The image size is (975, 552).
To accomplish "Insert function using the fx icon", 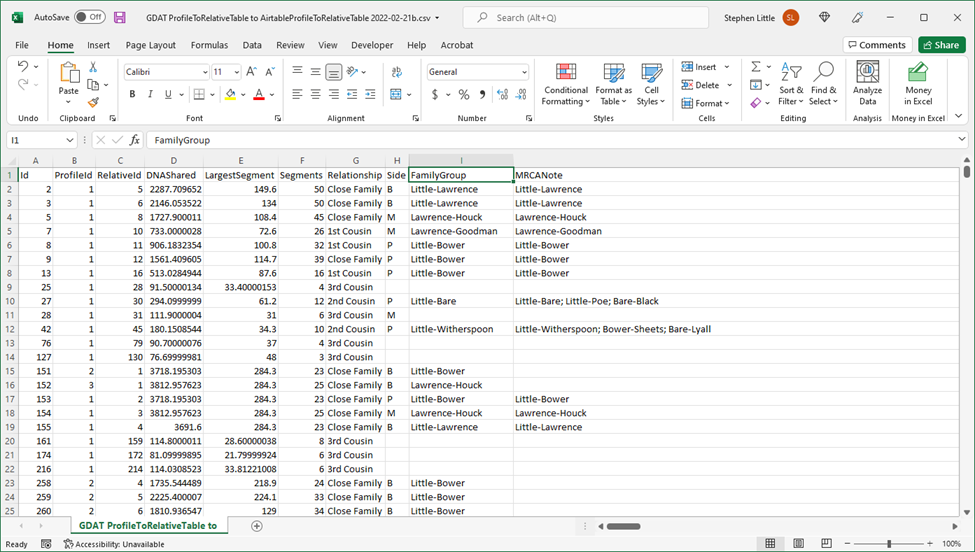I will pyautogui.click(x=135, y=140).
